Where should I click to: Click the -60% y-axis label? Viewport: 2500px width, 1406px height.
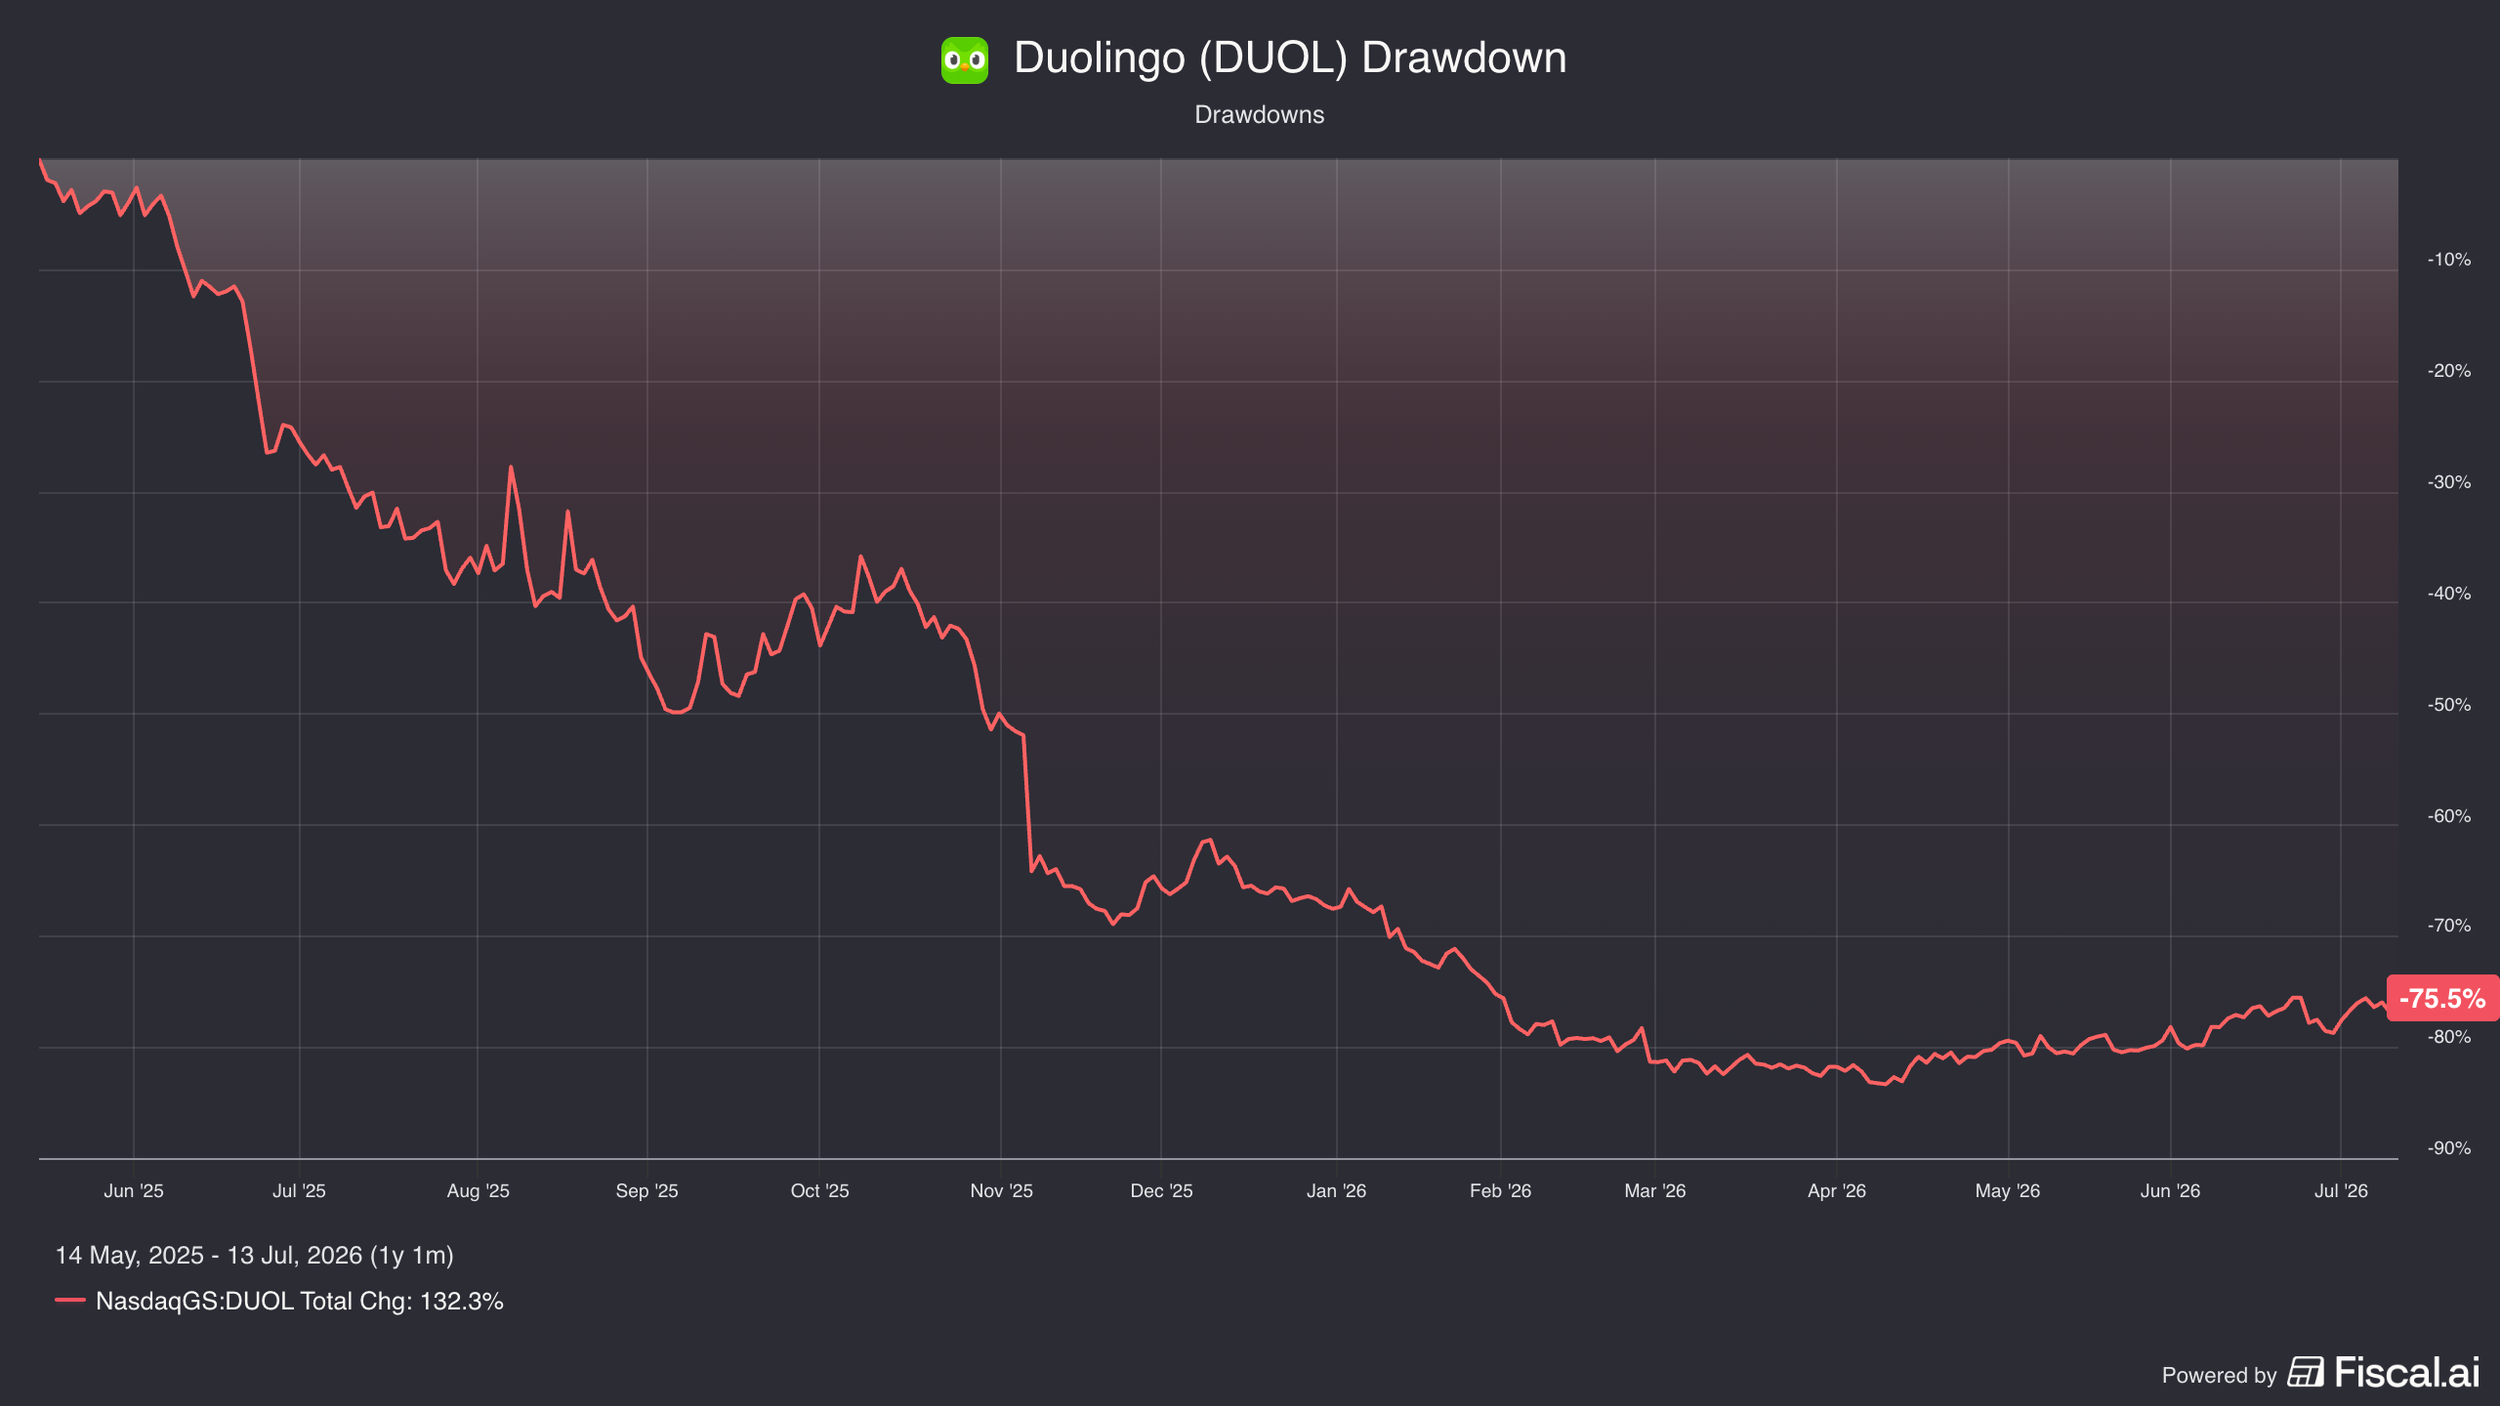(x=2449, y=816)
